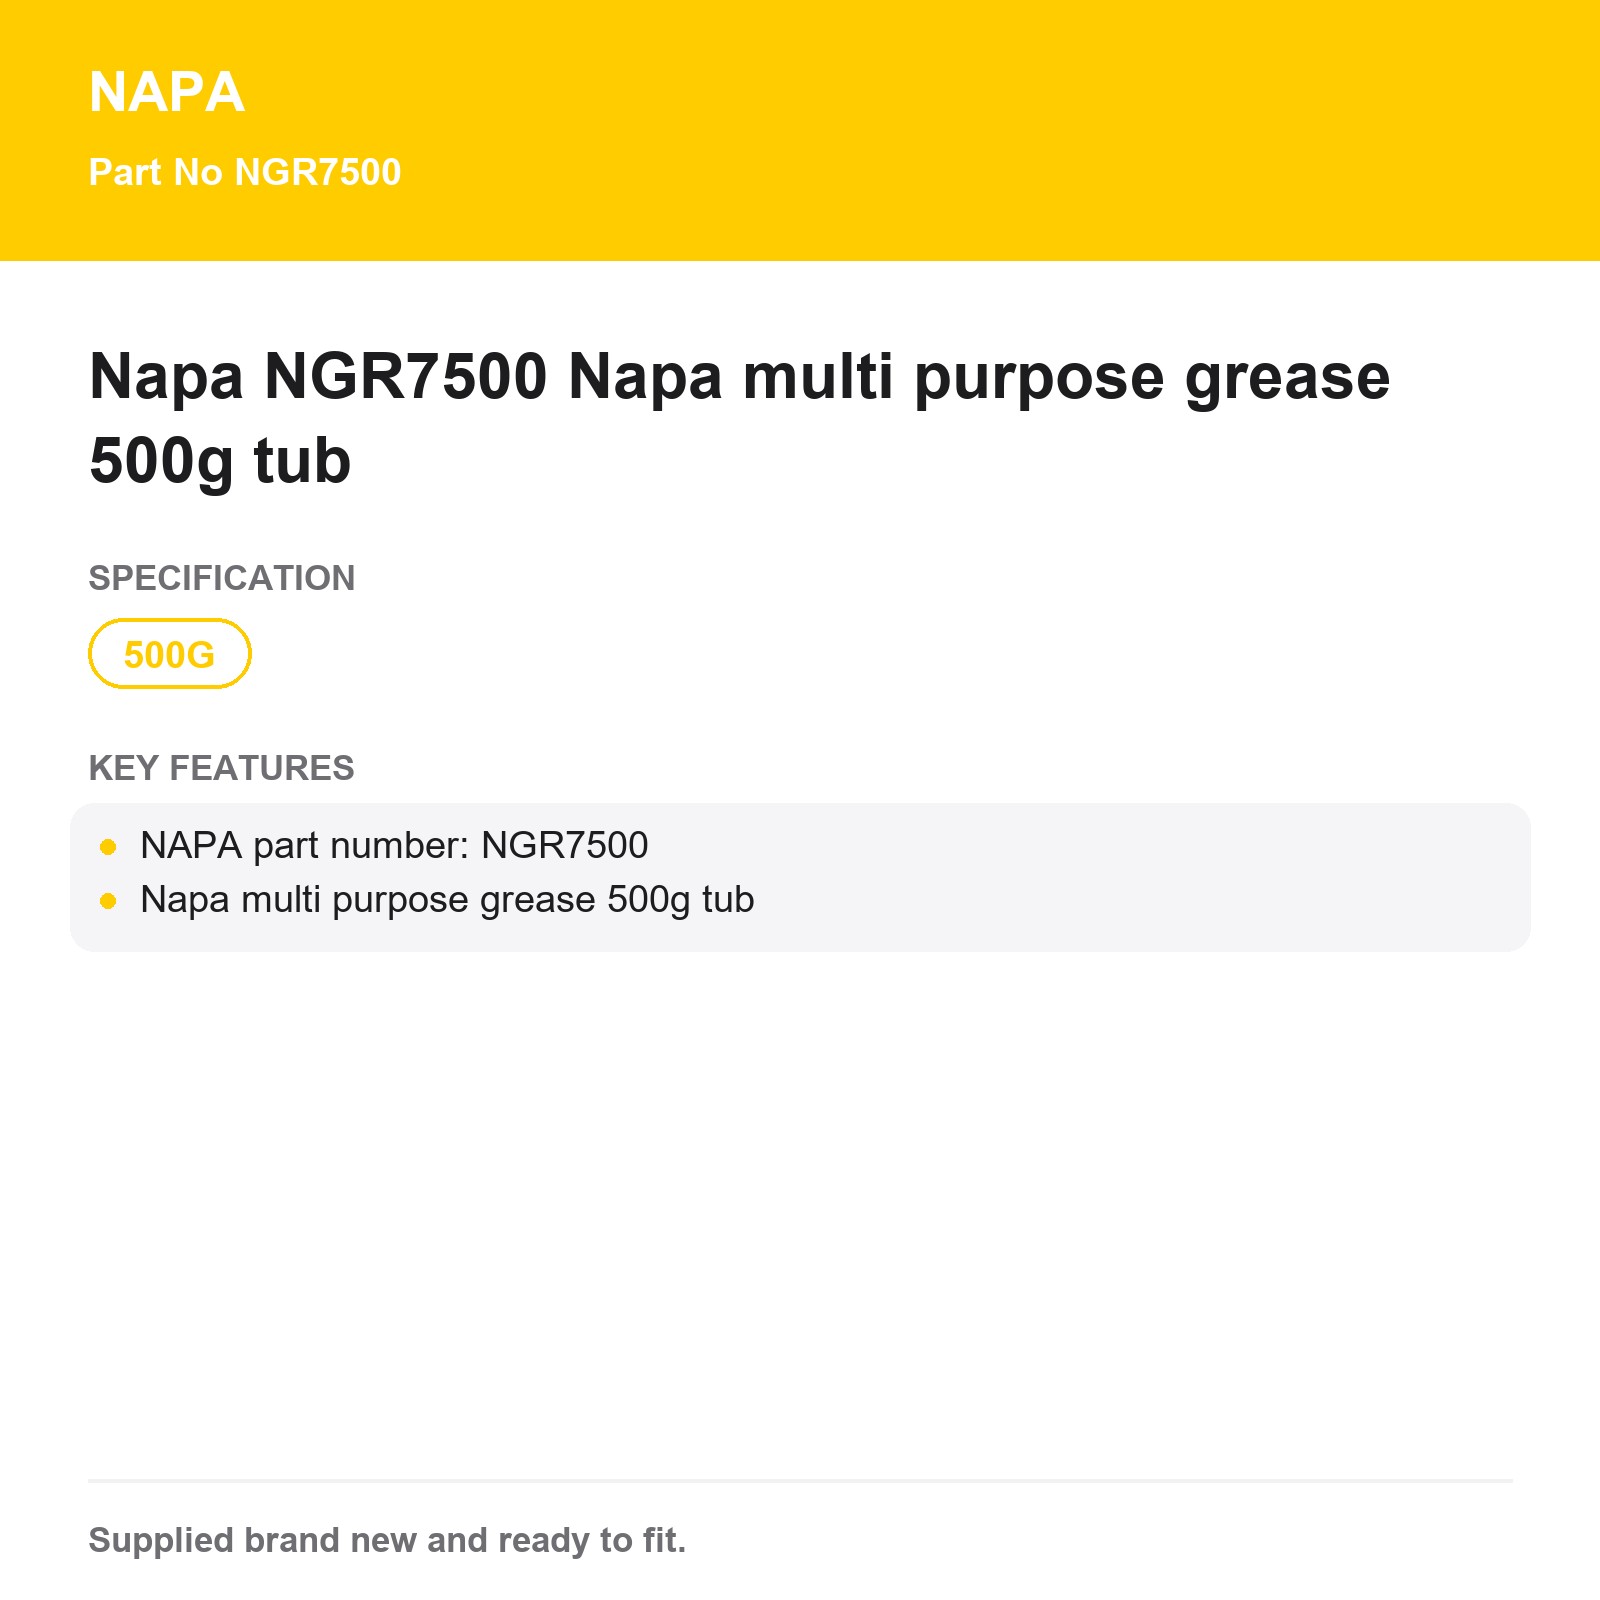Click the grey key features panel

coord(800,877)
